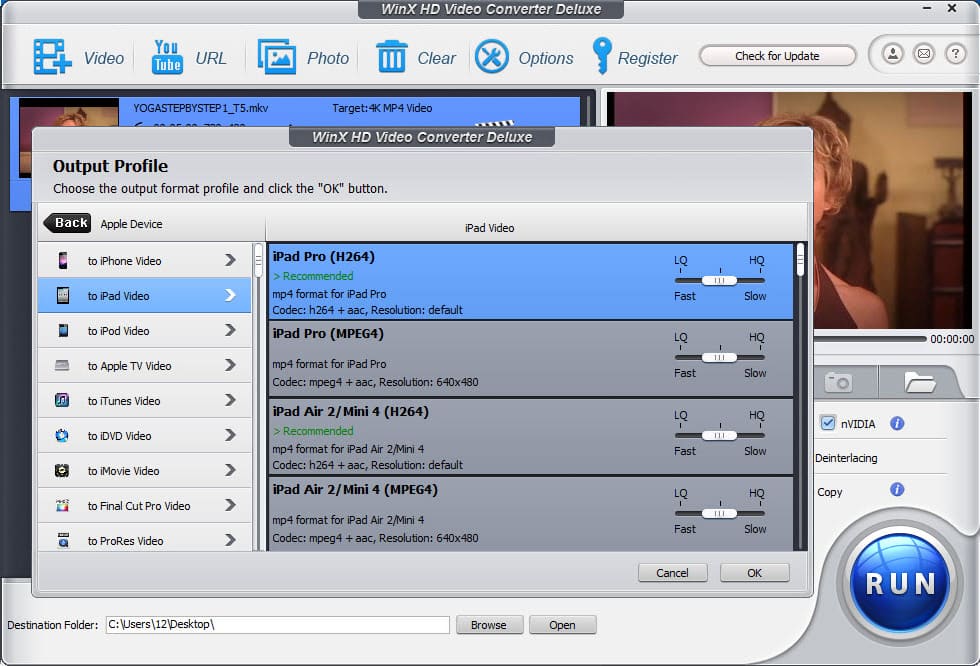Click the iPod device icon
Image resolution: width=980 pixels, height=666 pixels.
[x=62, y=331]
